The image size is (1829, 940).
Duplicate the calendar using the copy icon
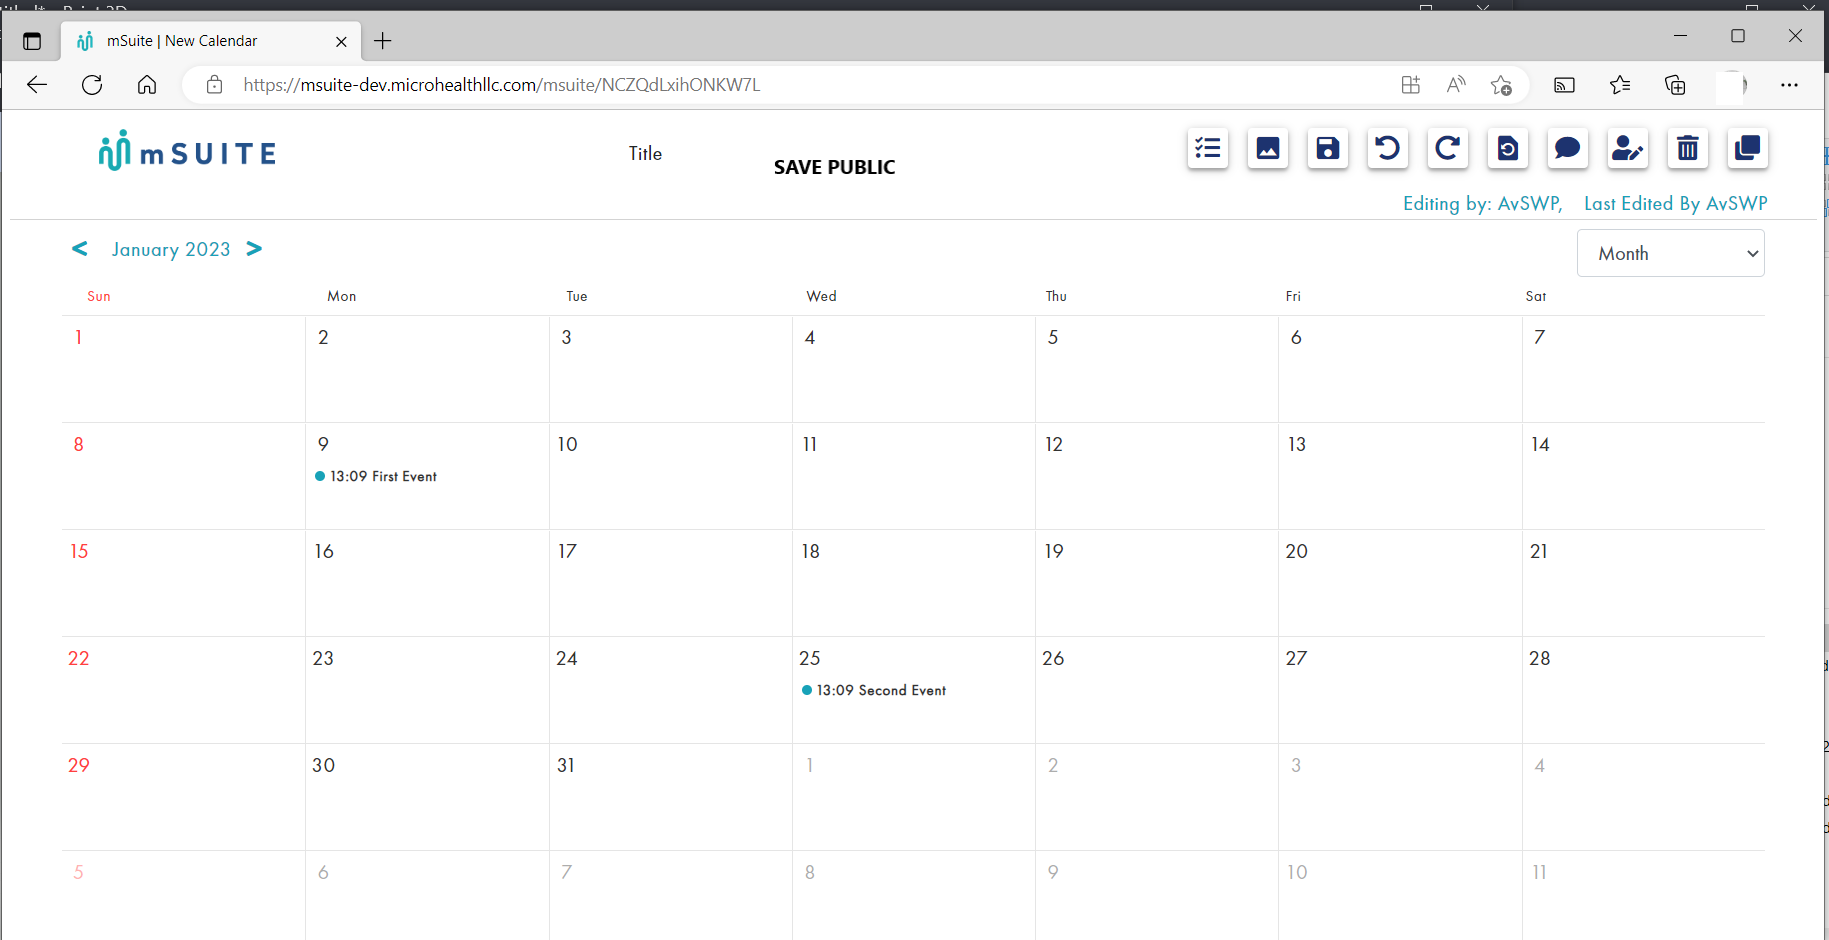pos(1747,148)
